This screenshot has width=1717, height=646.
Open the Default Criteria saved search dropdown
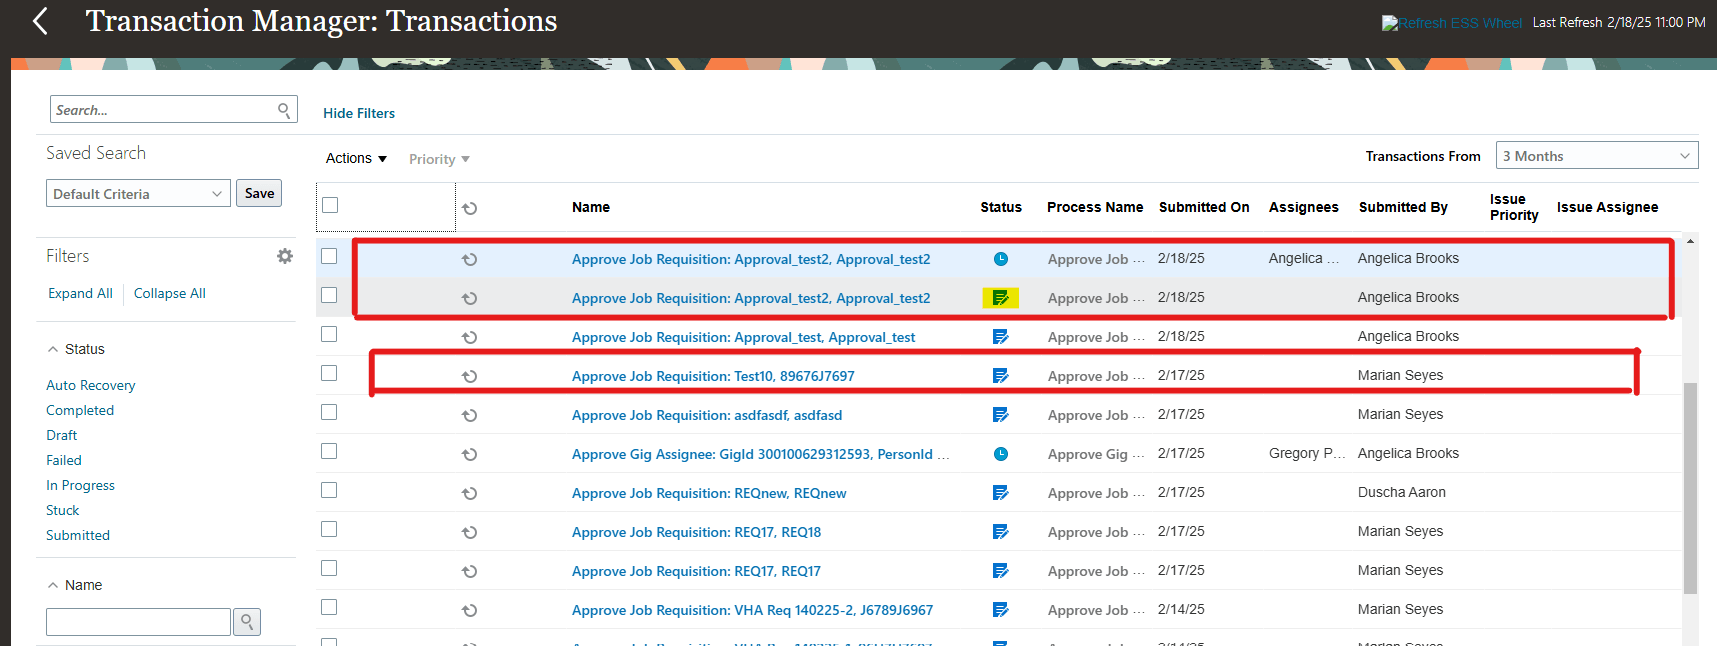point(138,194)
